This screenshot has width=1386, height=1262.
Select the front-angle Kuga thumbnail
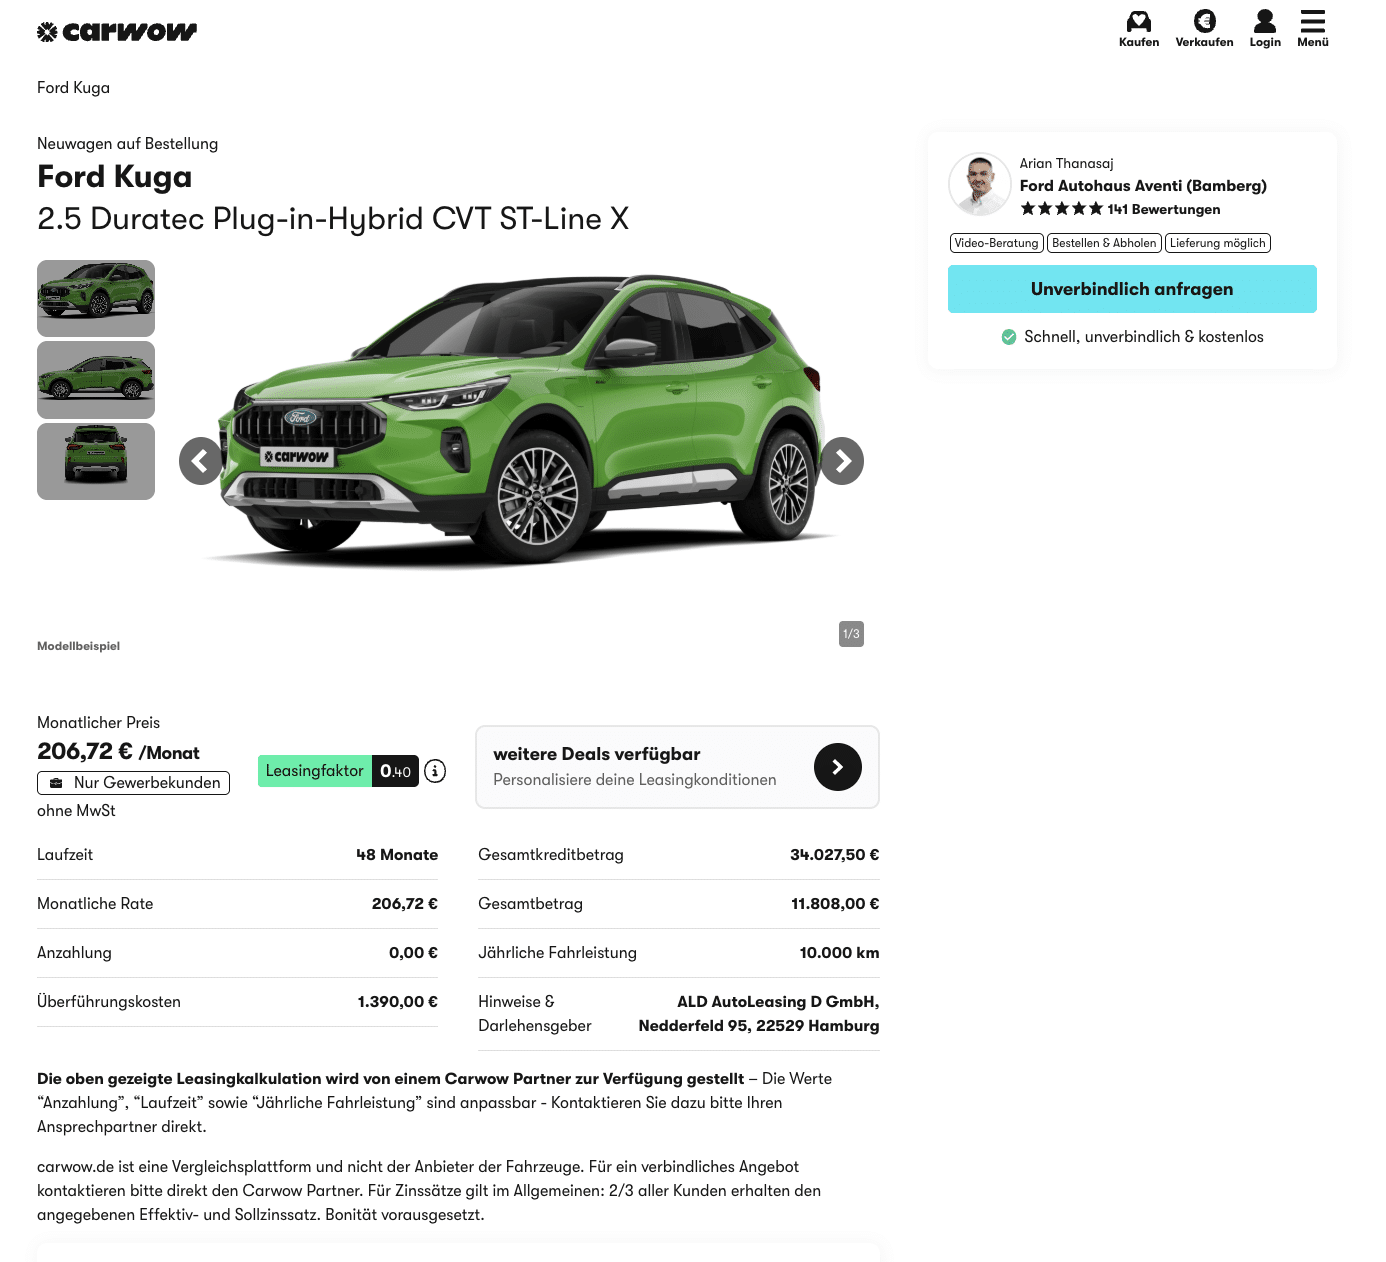coord(96,298)
